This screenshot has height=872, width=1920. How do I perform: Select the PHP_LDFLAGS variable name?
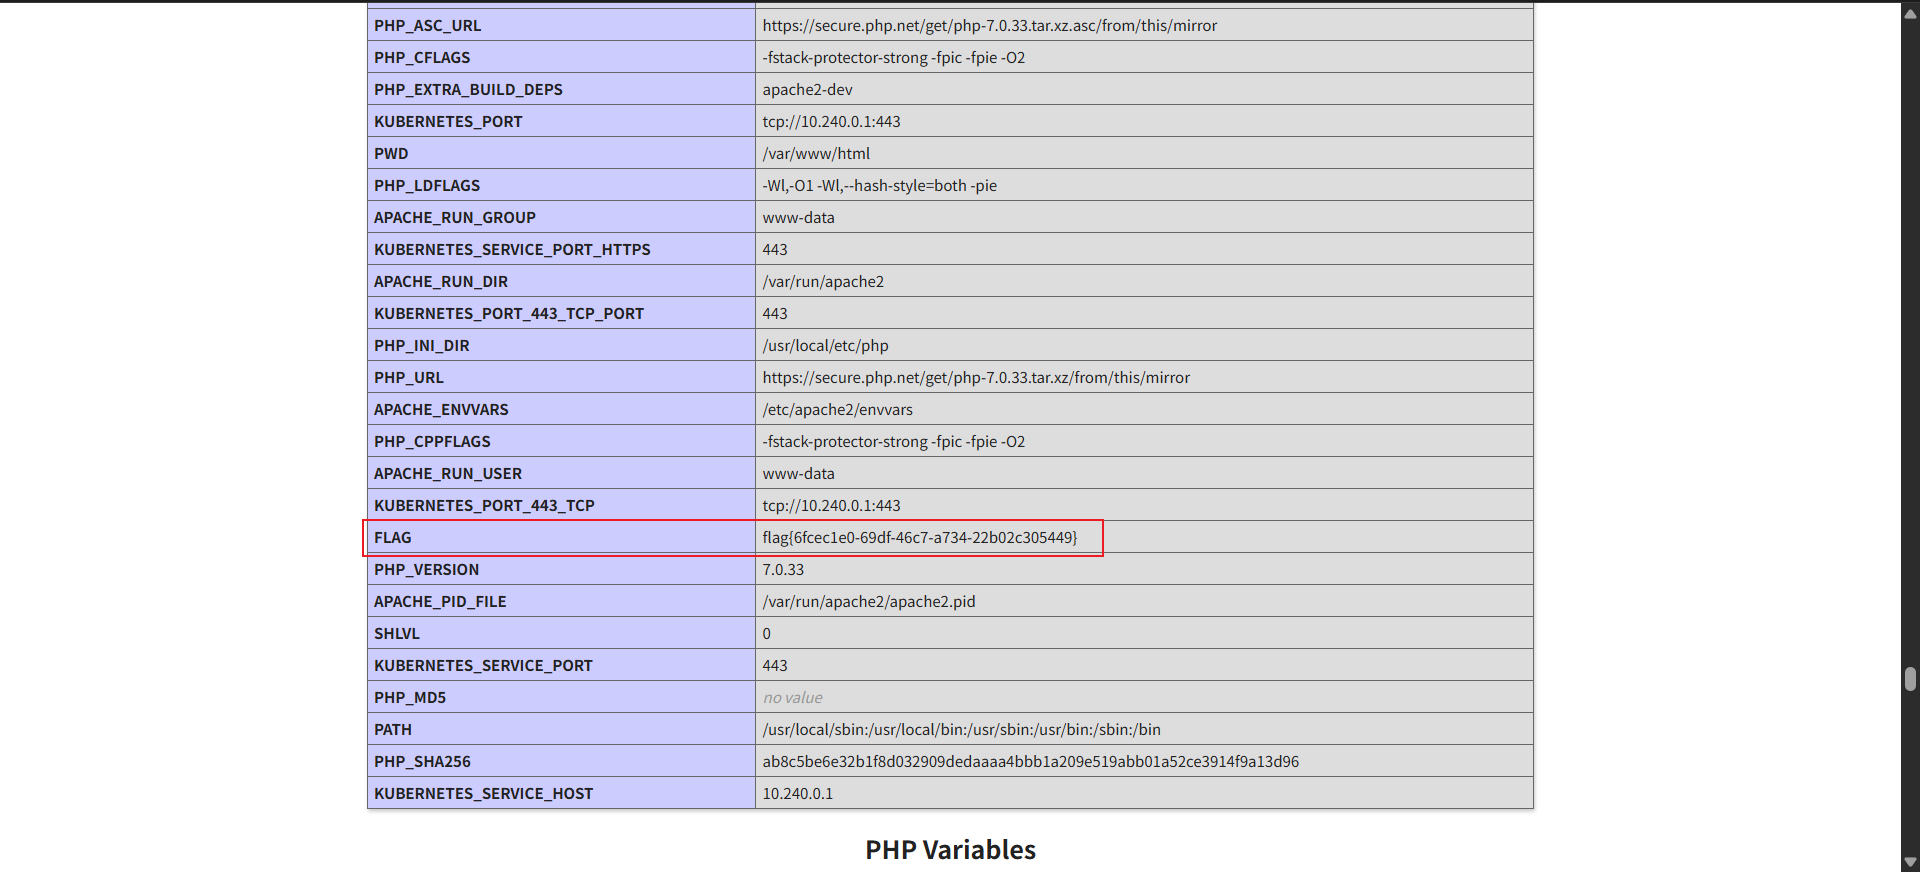point(427,186)
